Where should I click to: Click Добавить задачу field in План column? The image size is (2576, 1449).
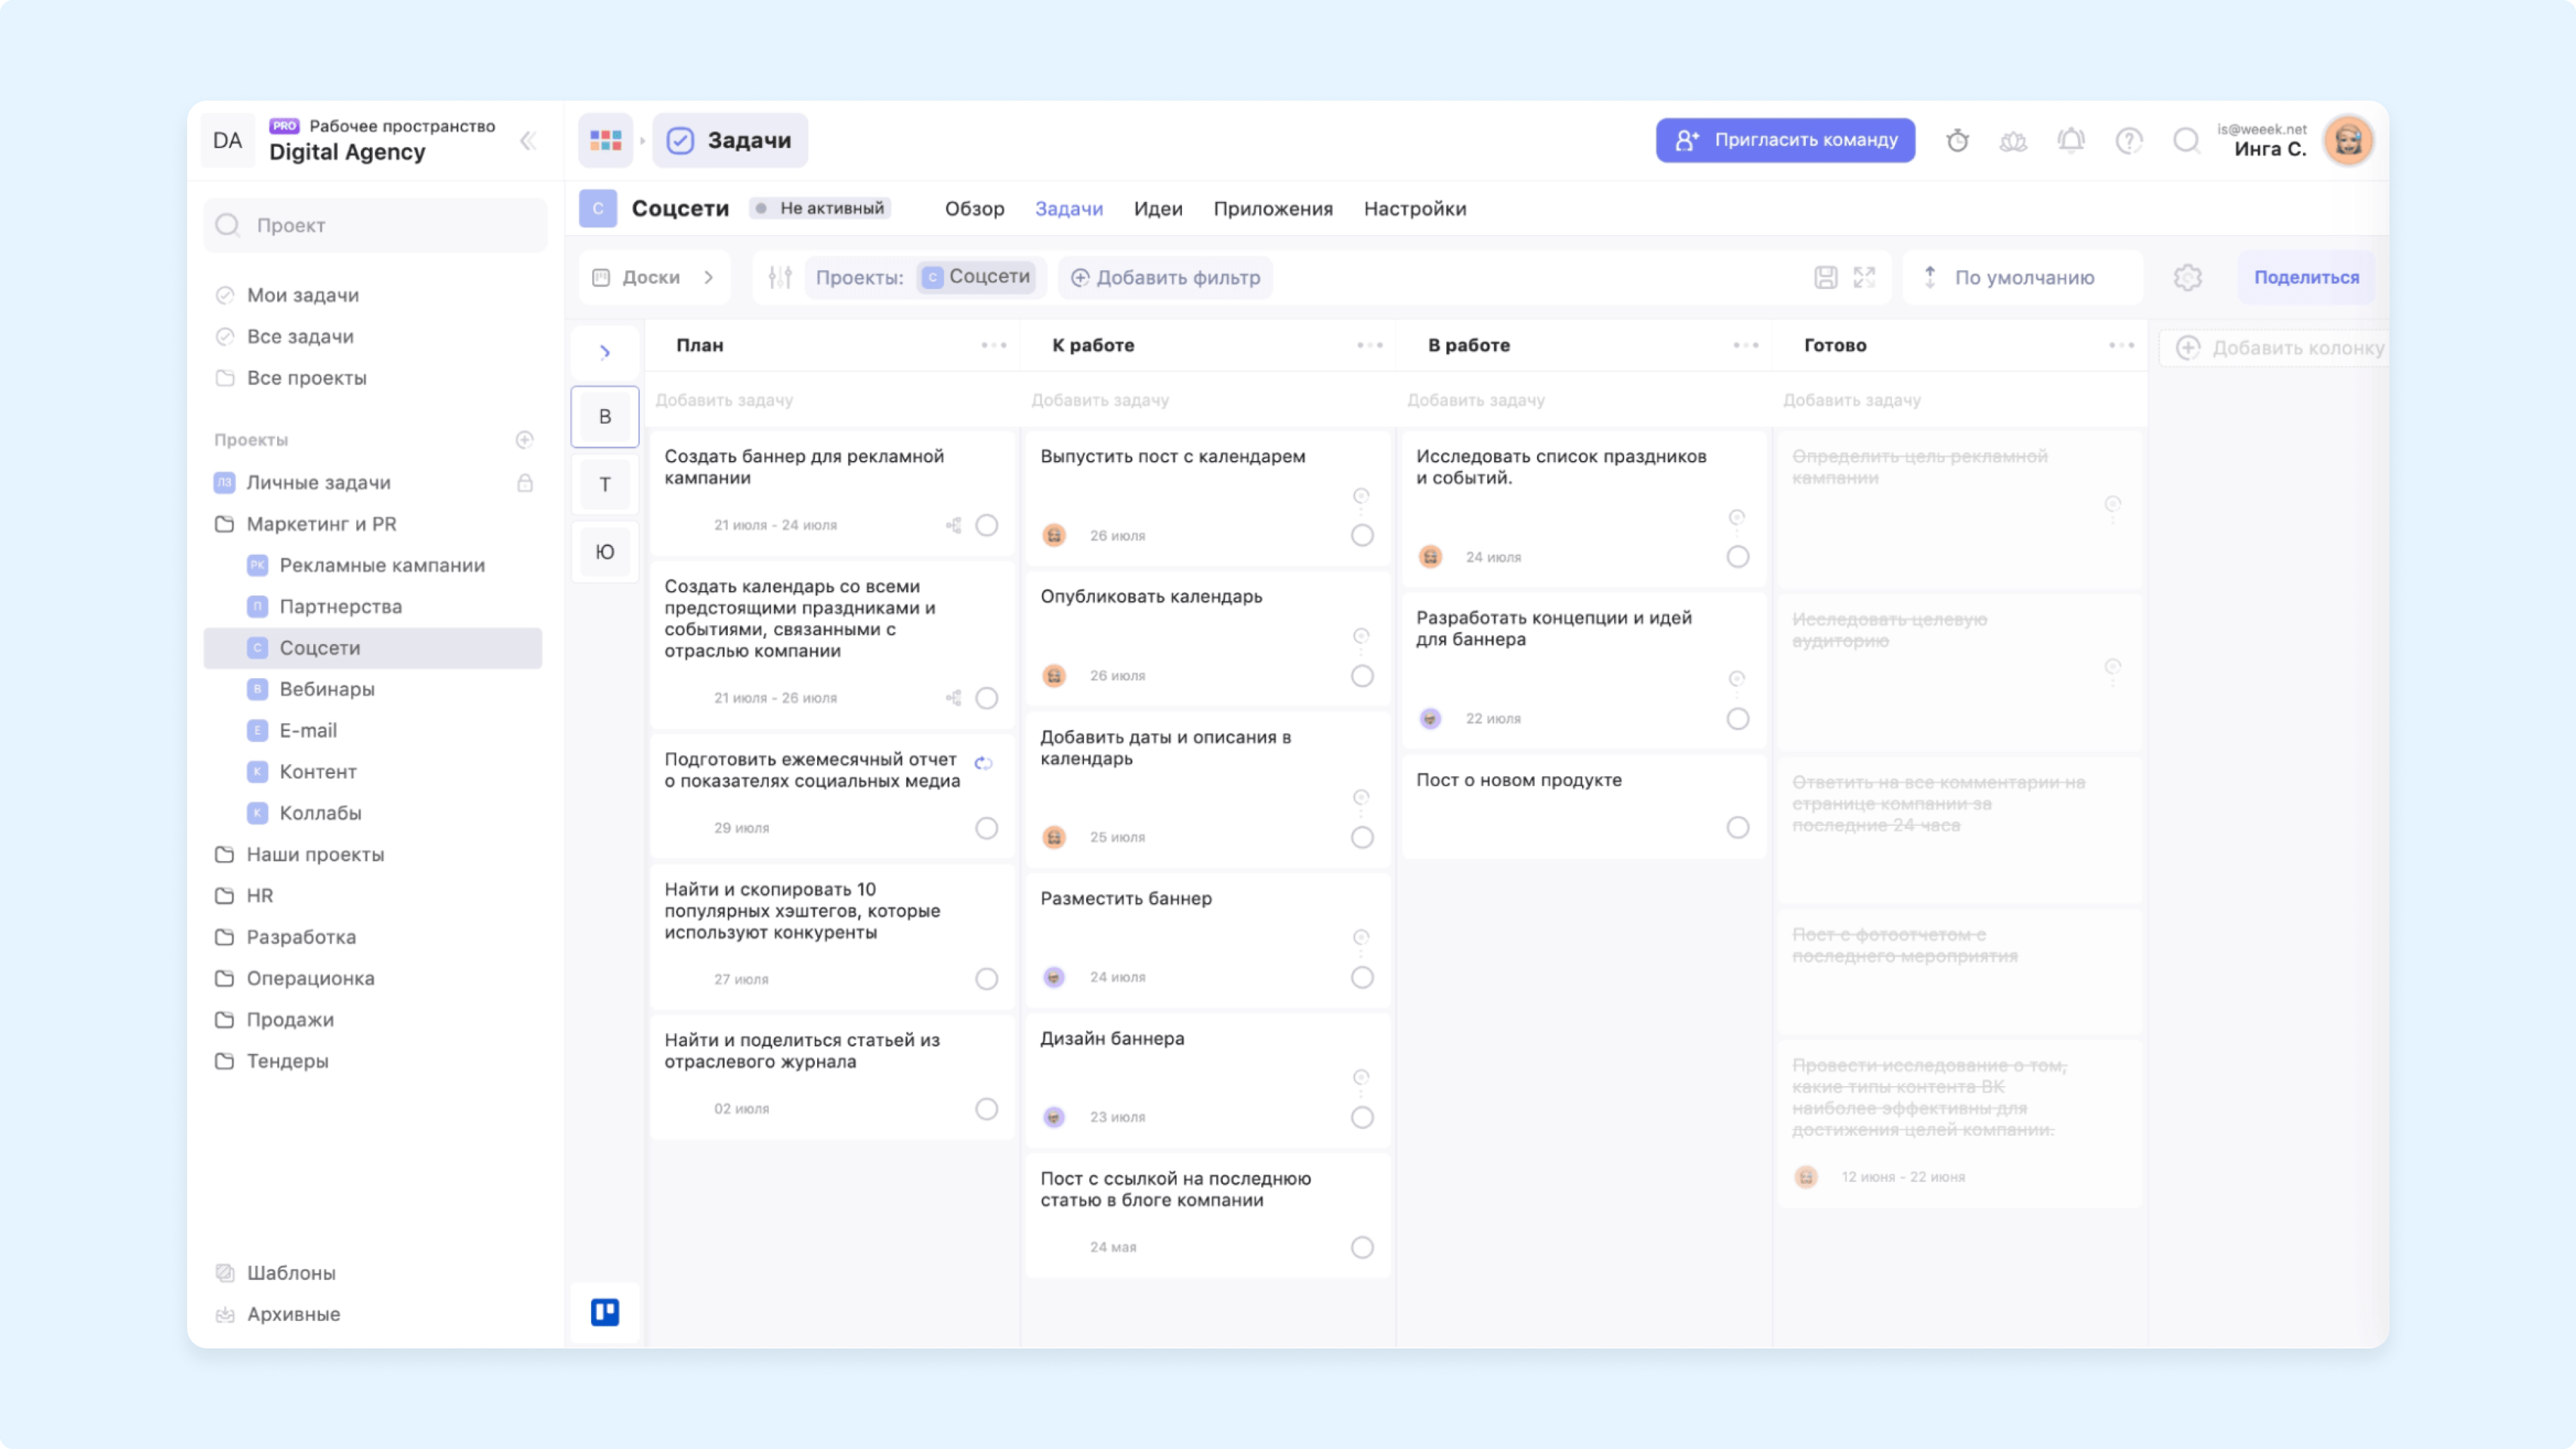832,400
